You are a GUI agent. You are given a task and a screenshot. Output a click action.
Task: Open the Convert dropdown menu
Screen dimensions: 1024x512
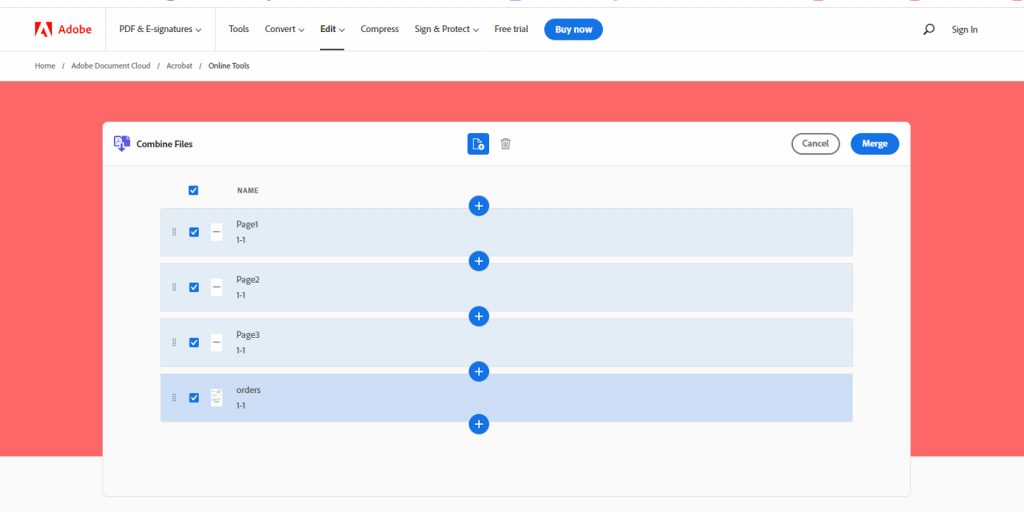pyautogui.click(x=284, y=29)
